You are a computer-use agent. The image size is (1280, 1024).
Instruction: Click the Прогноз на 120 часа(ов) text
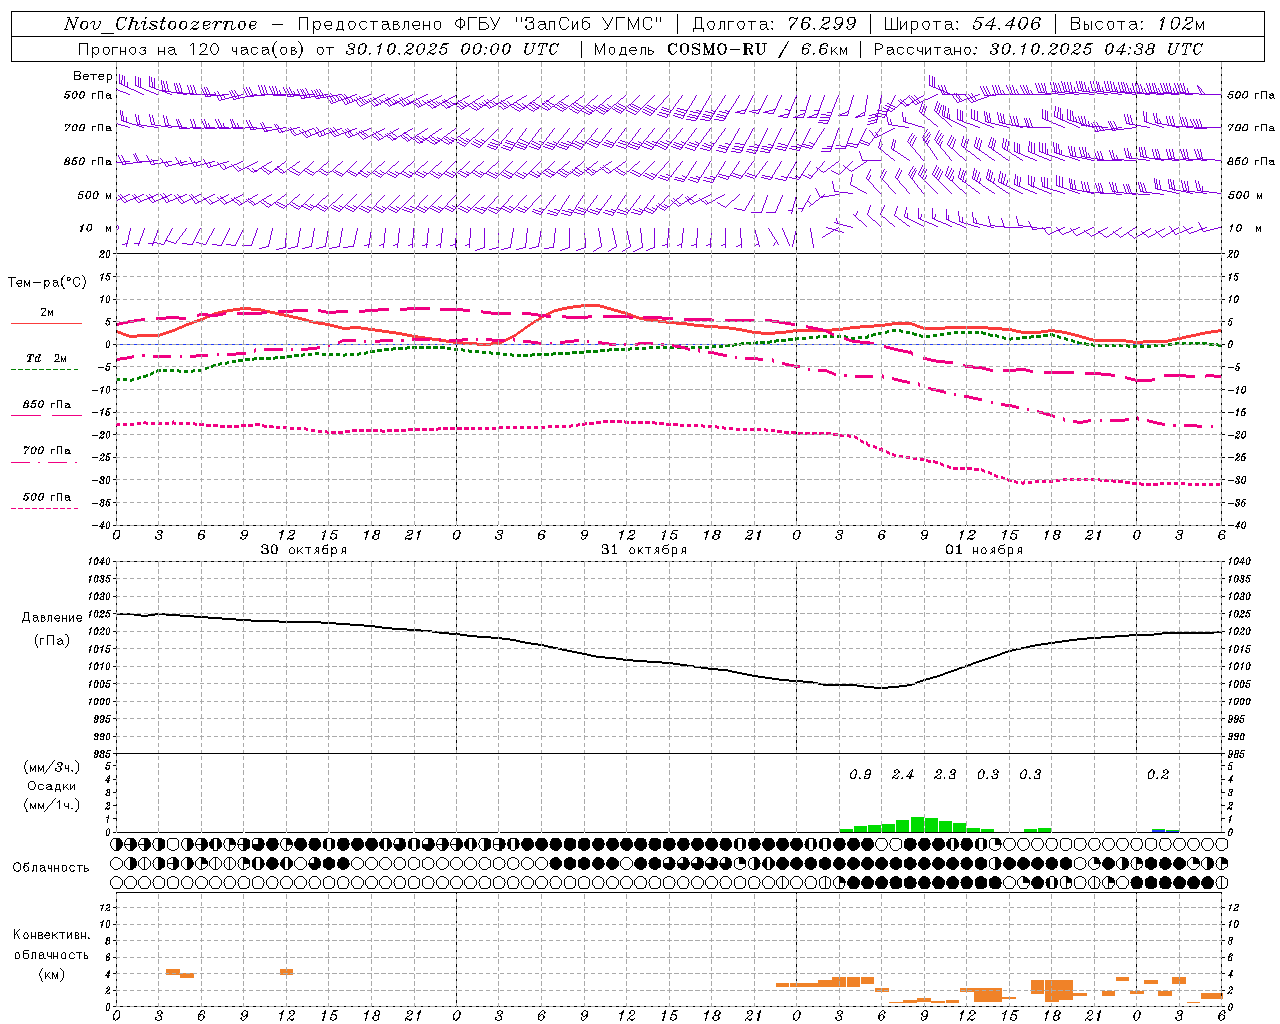(192, 49)
